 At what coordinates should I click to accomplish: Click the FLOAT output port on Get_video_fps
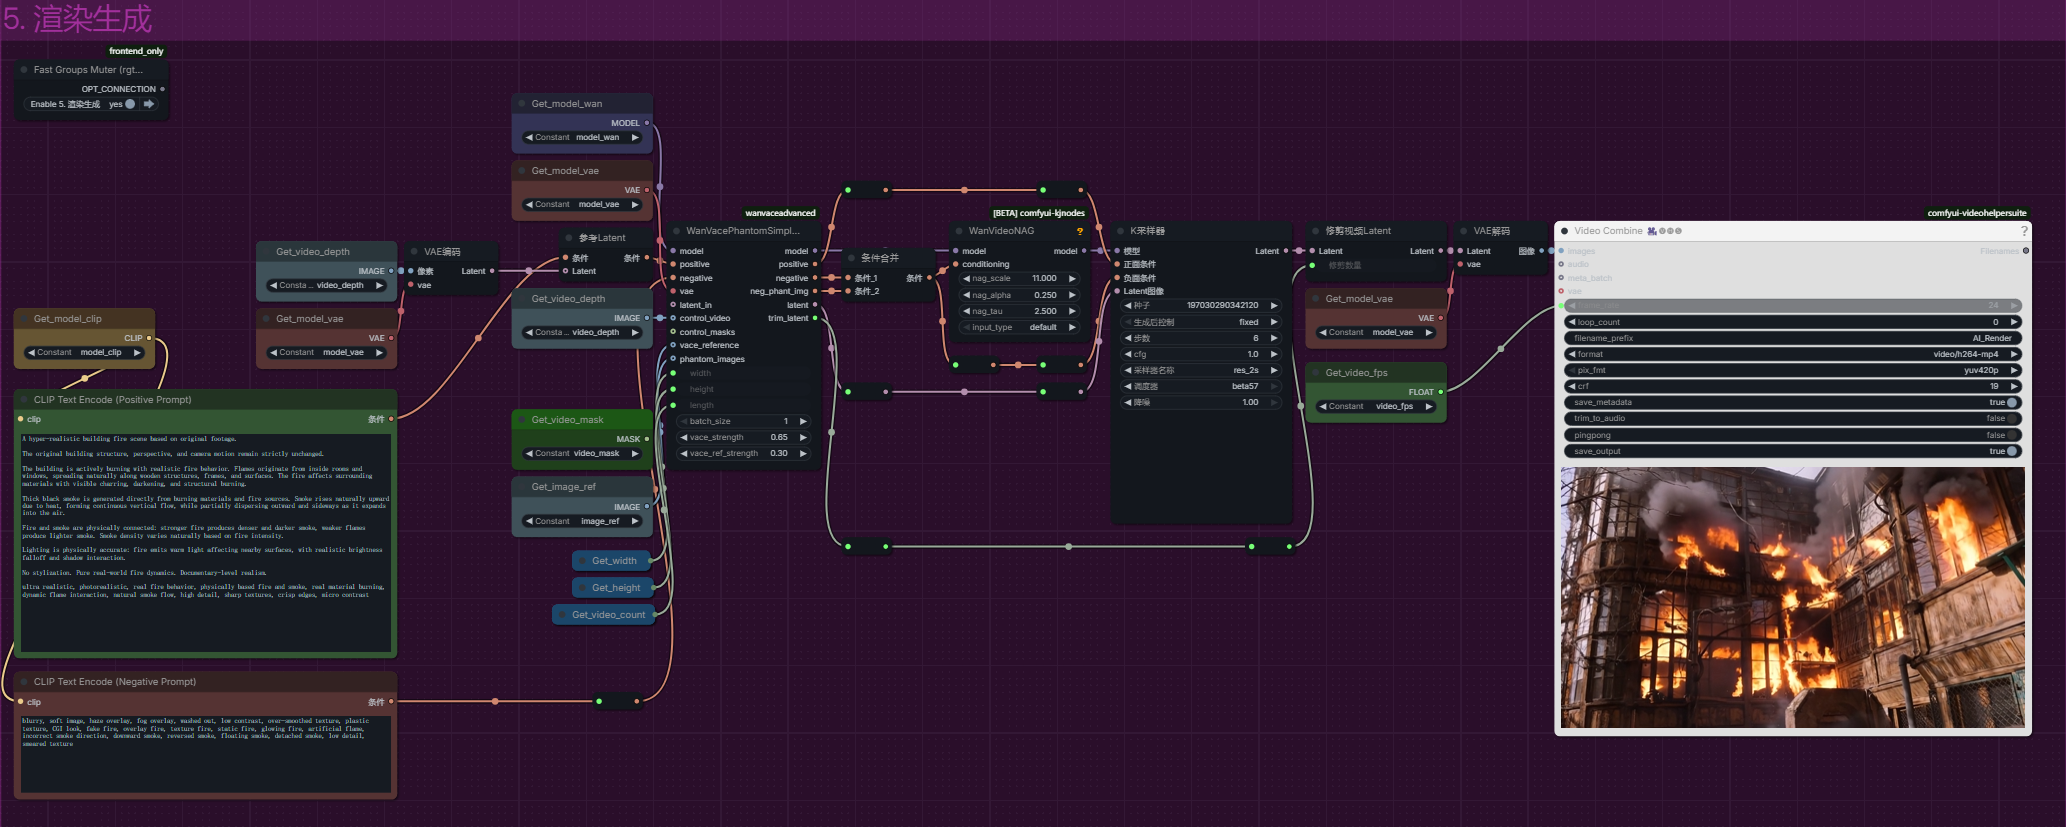coord(1440,392)
